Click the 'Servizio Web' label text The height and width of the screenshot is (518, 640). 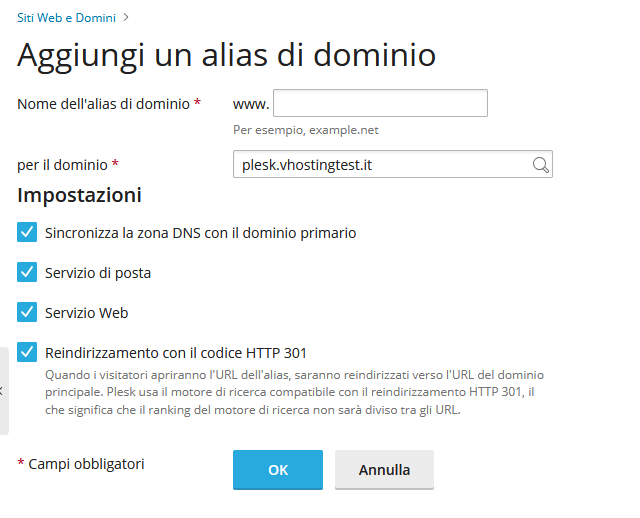[87, 313]
